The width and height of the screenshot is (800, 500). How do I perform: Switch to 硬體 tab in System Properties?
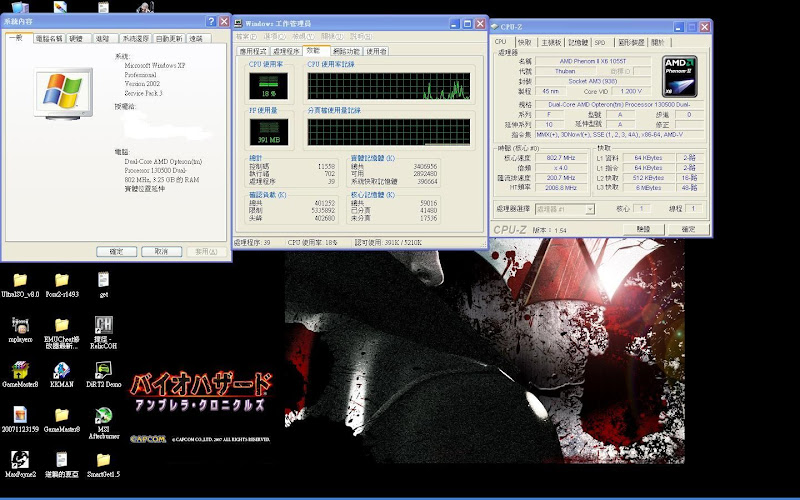(76, 39)
